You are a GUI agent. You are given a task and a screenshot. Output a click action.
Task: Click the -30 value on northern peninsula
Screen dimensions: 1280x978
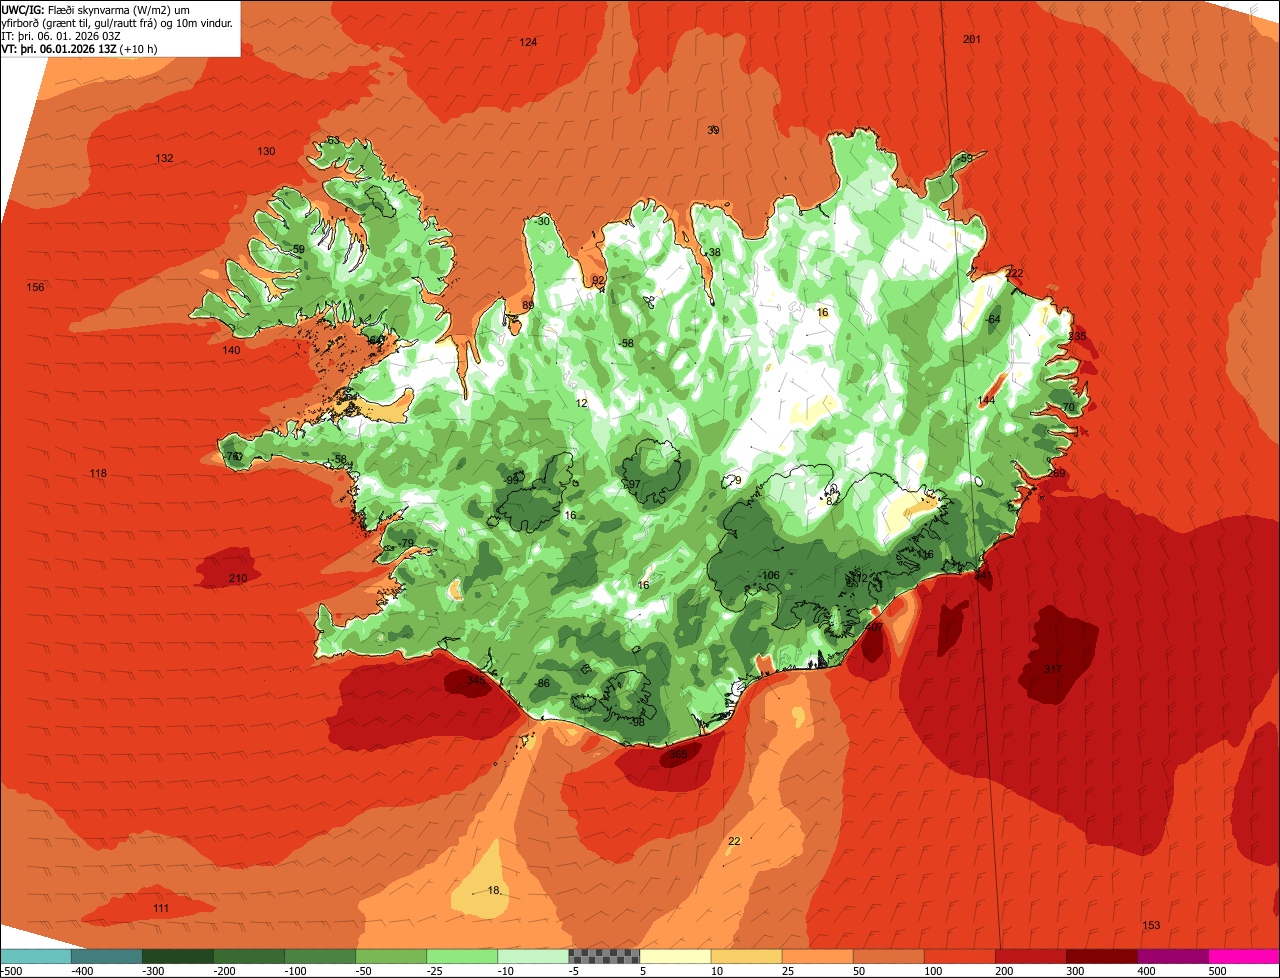pos(542,222)
